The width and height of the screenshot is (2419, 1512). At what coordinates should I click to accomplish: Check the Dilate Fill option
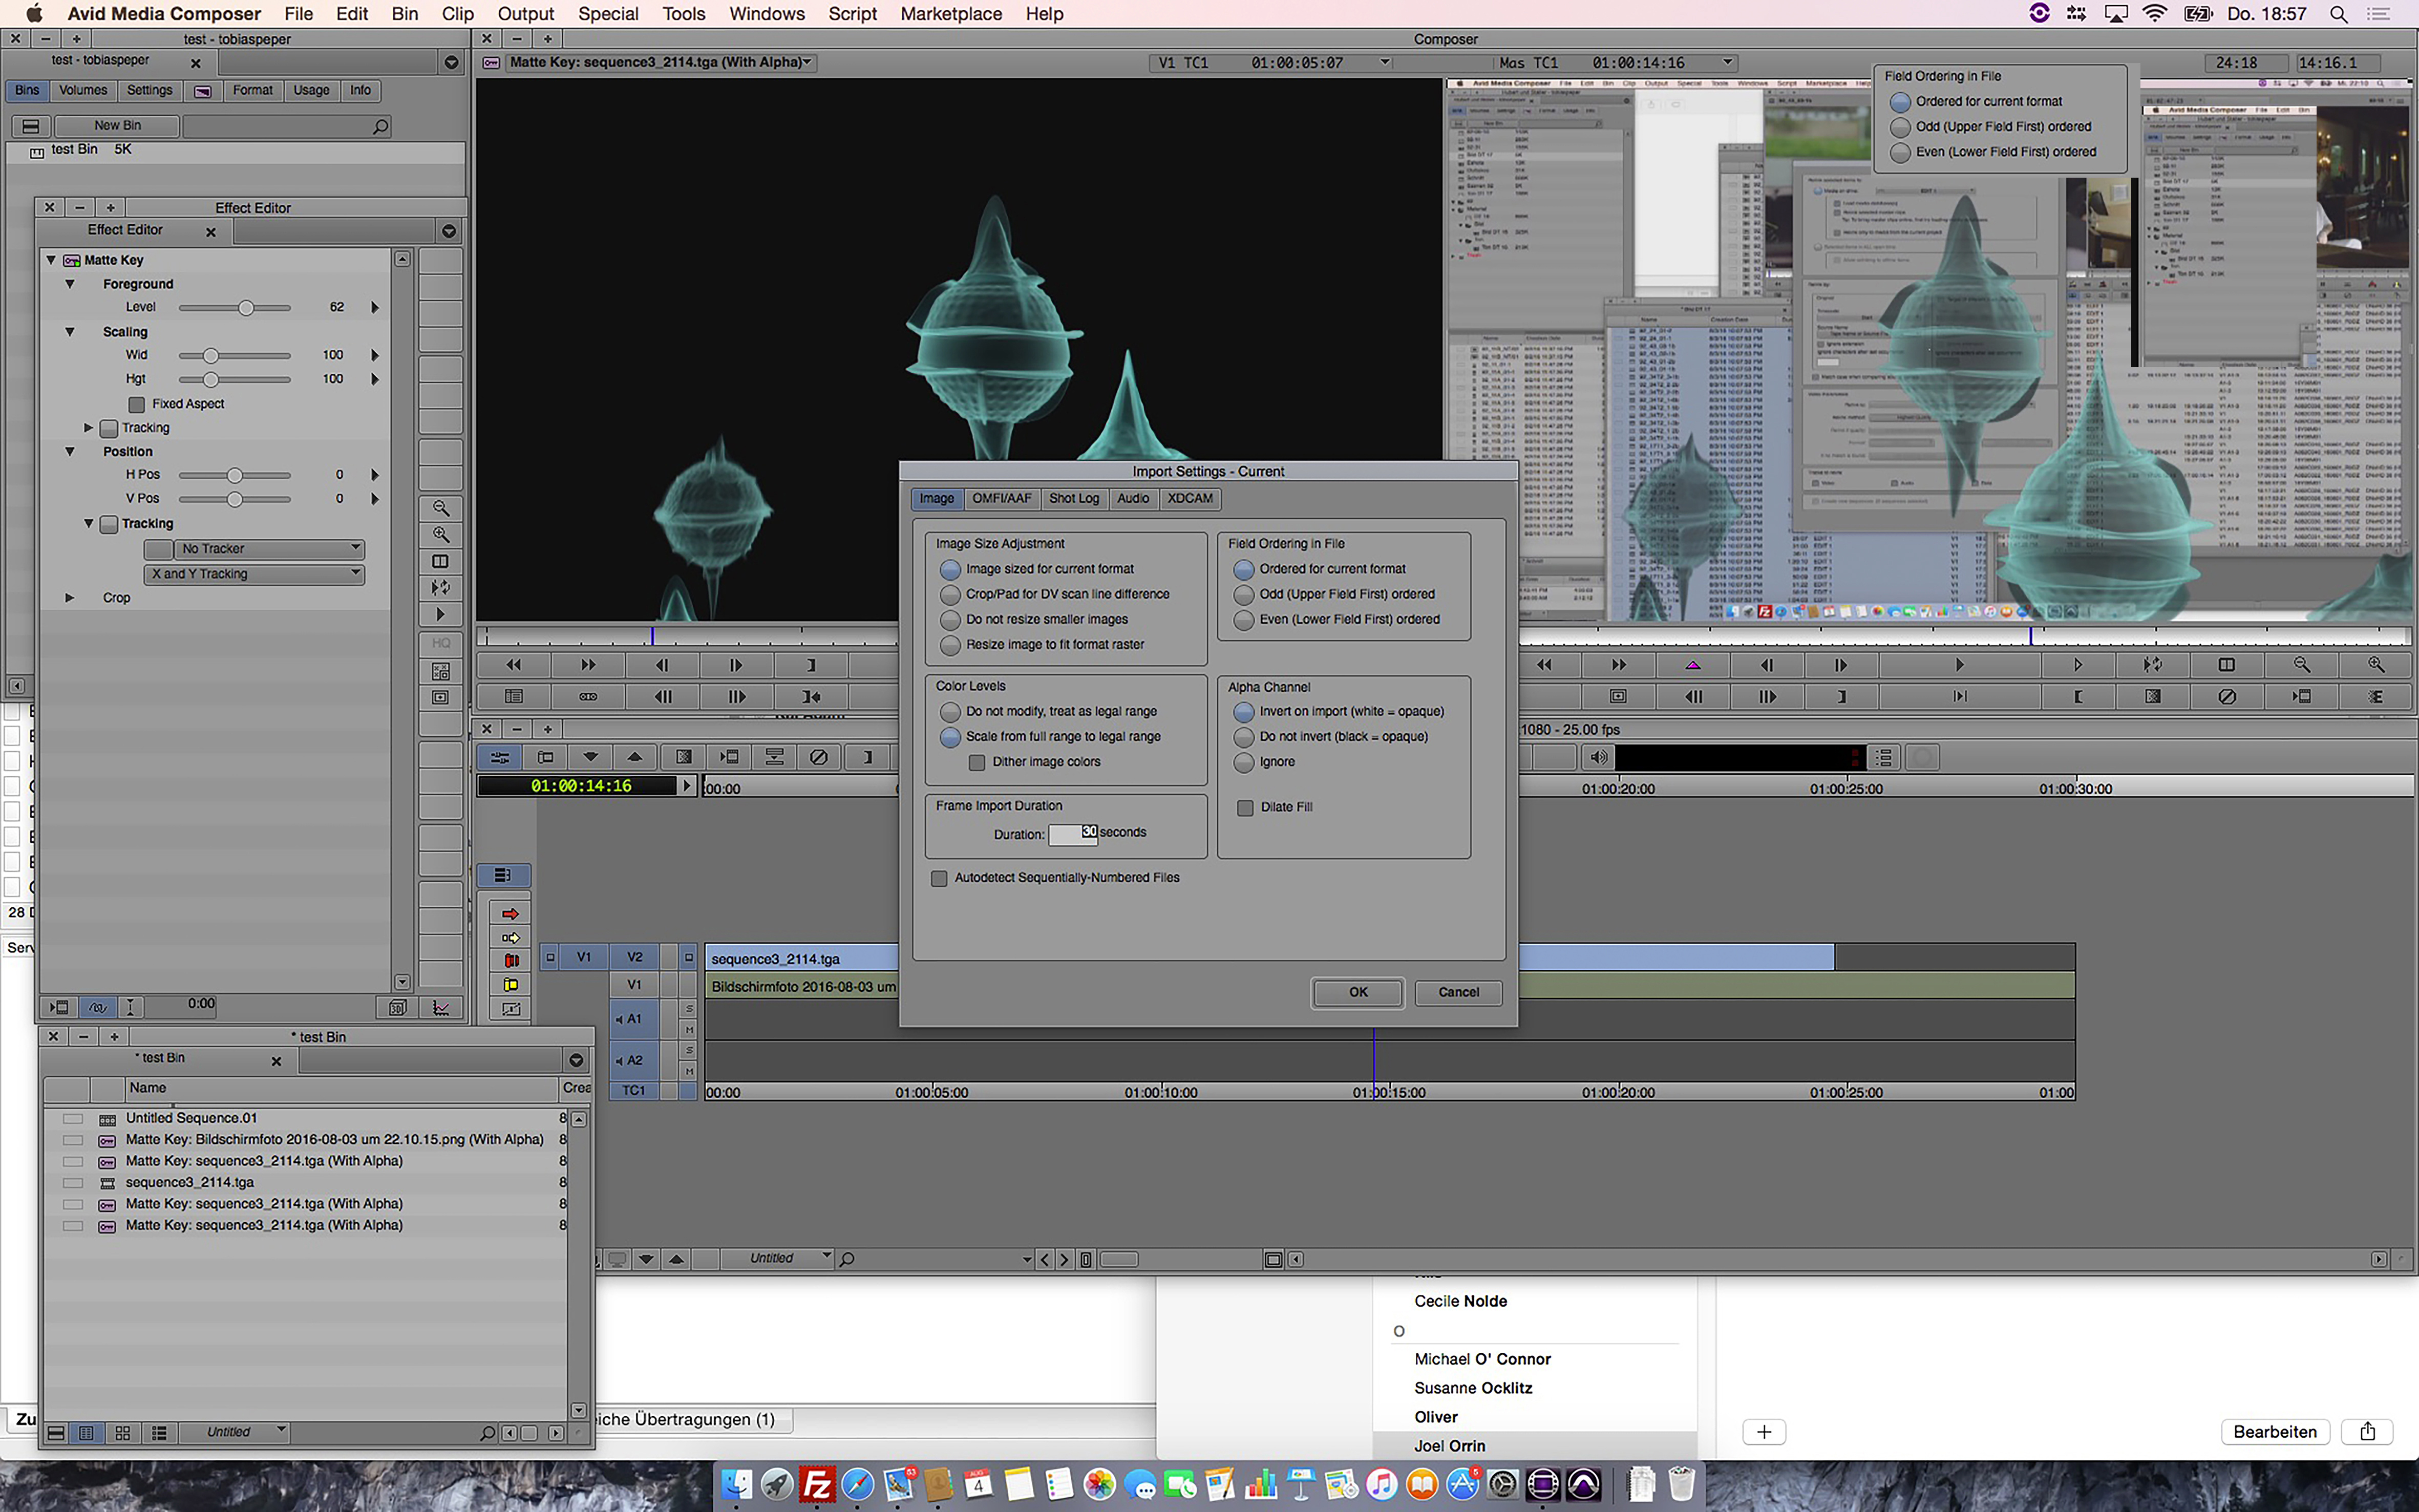click(x=1245, y=808)
